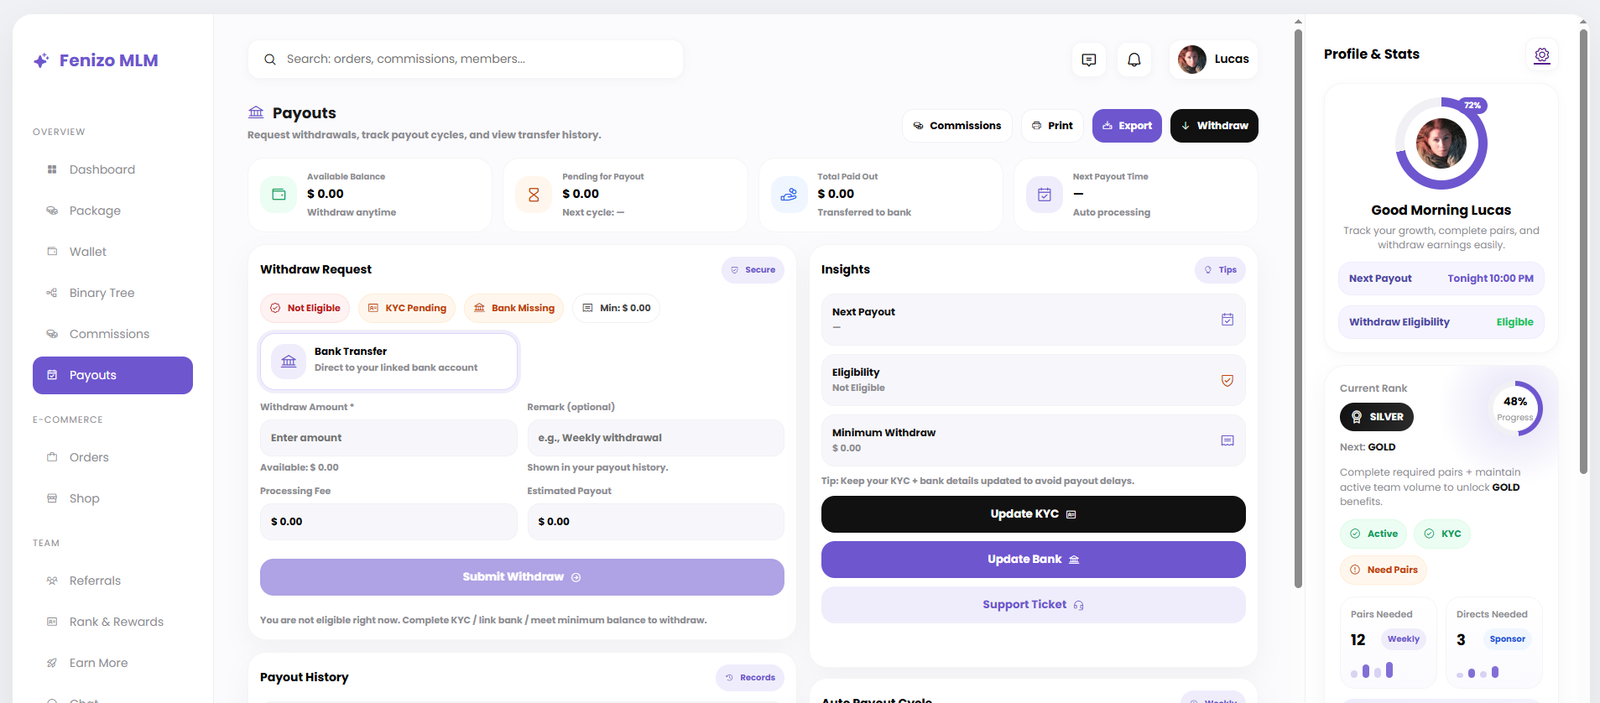1600x703 pixels.
Task: Click the search orders, commissions field
Action: (466, 60)
